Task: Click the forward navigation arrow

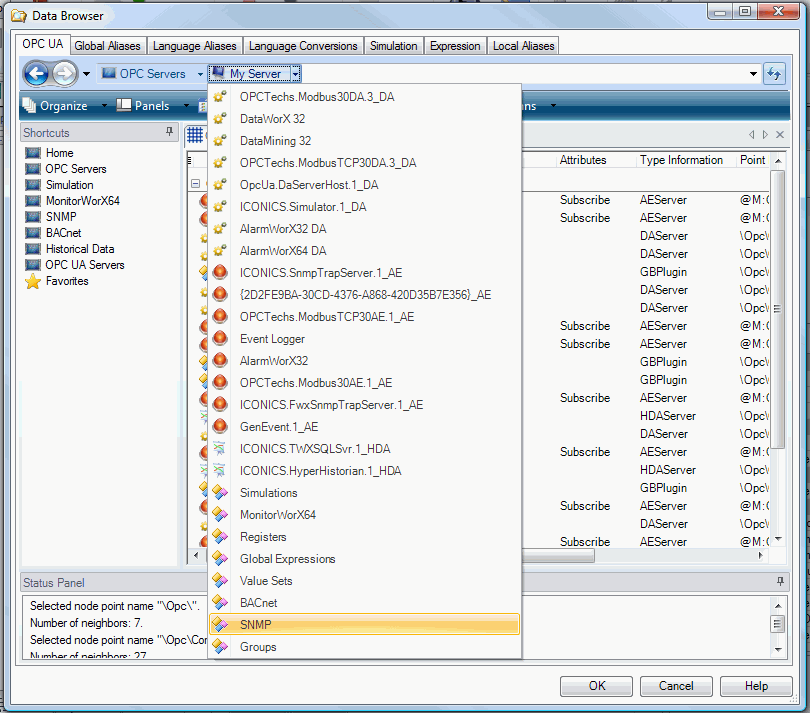Action: 63,74
